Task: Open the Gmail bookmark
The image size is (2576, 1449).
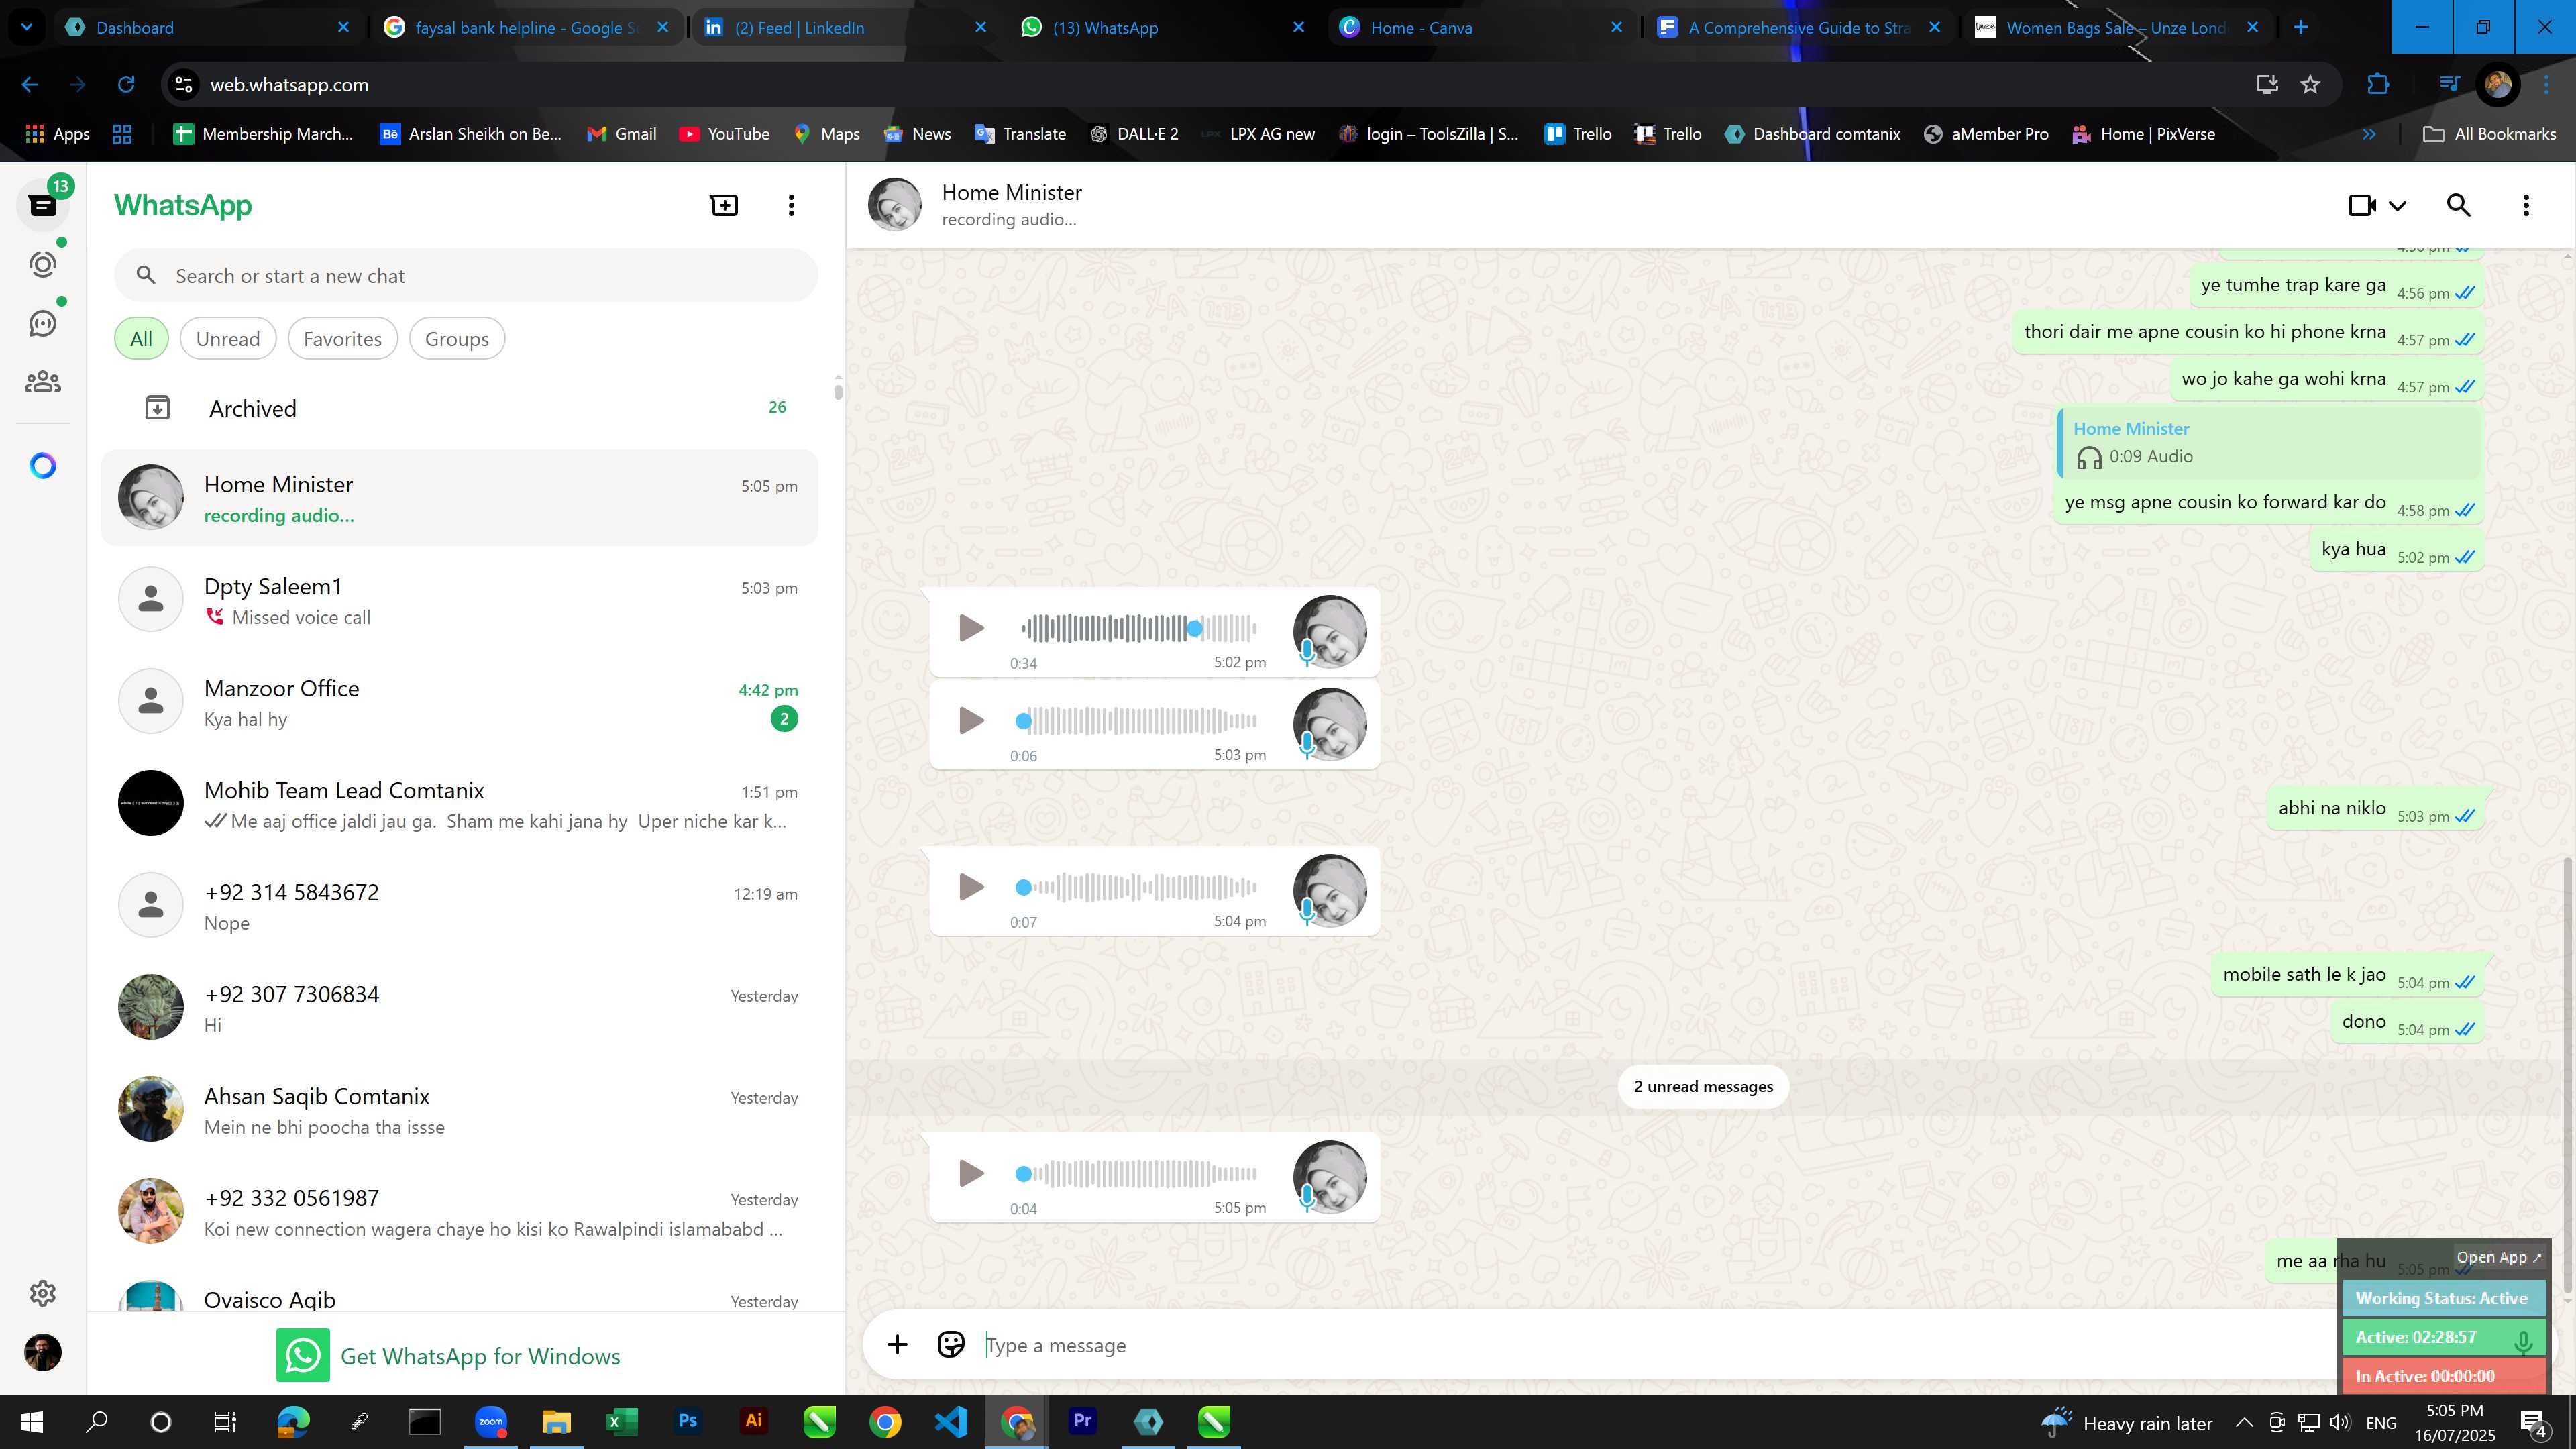Action: (621, 134)
